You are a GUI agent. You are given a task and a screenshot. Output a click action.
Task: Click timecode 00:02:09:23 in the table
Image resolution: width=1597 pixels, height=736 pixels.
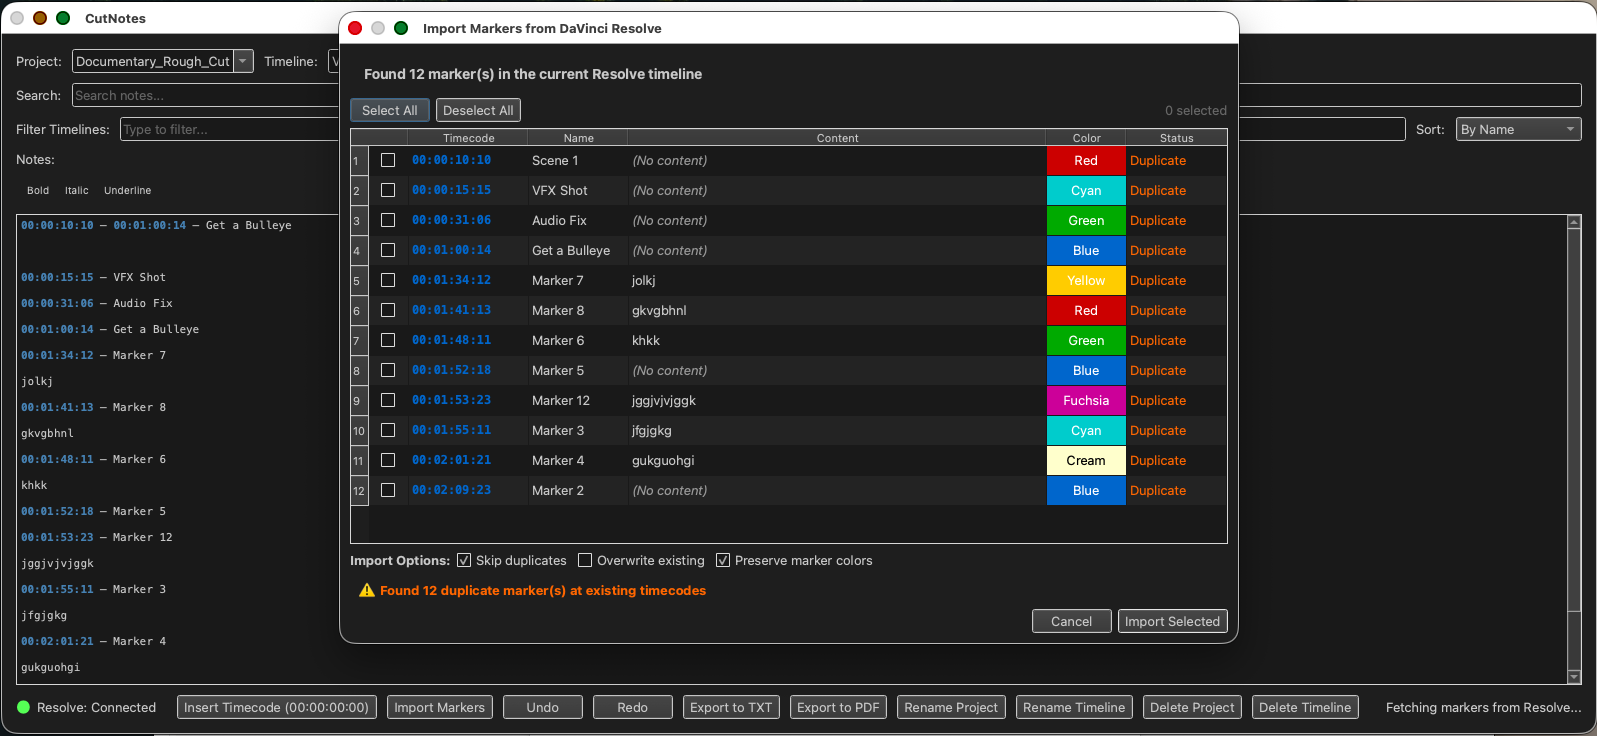coord(451,490)
